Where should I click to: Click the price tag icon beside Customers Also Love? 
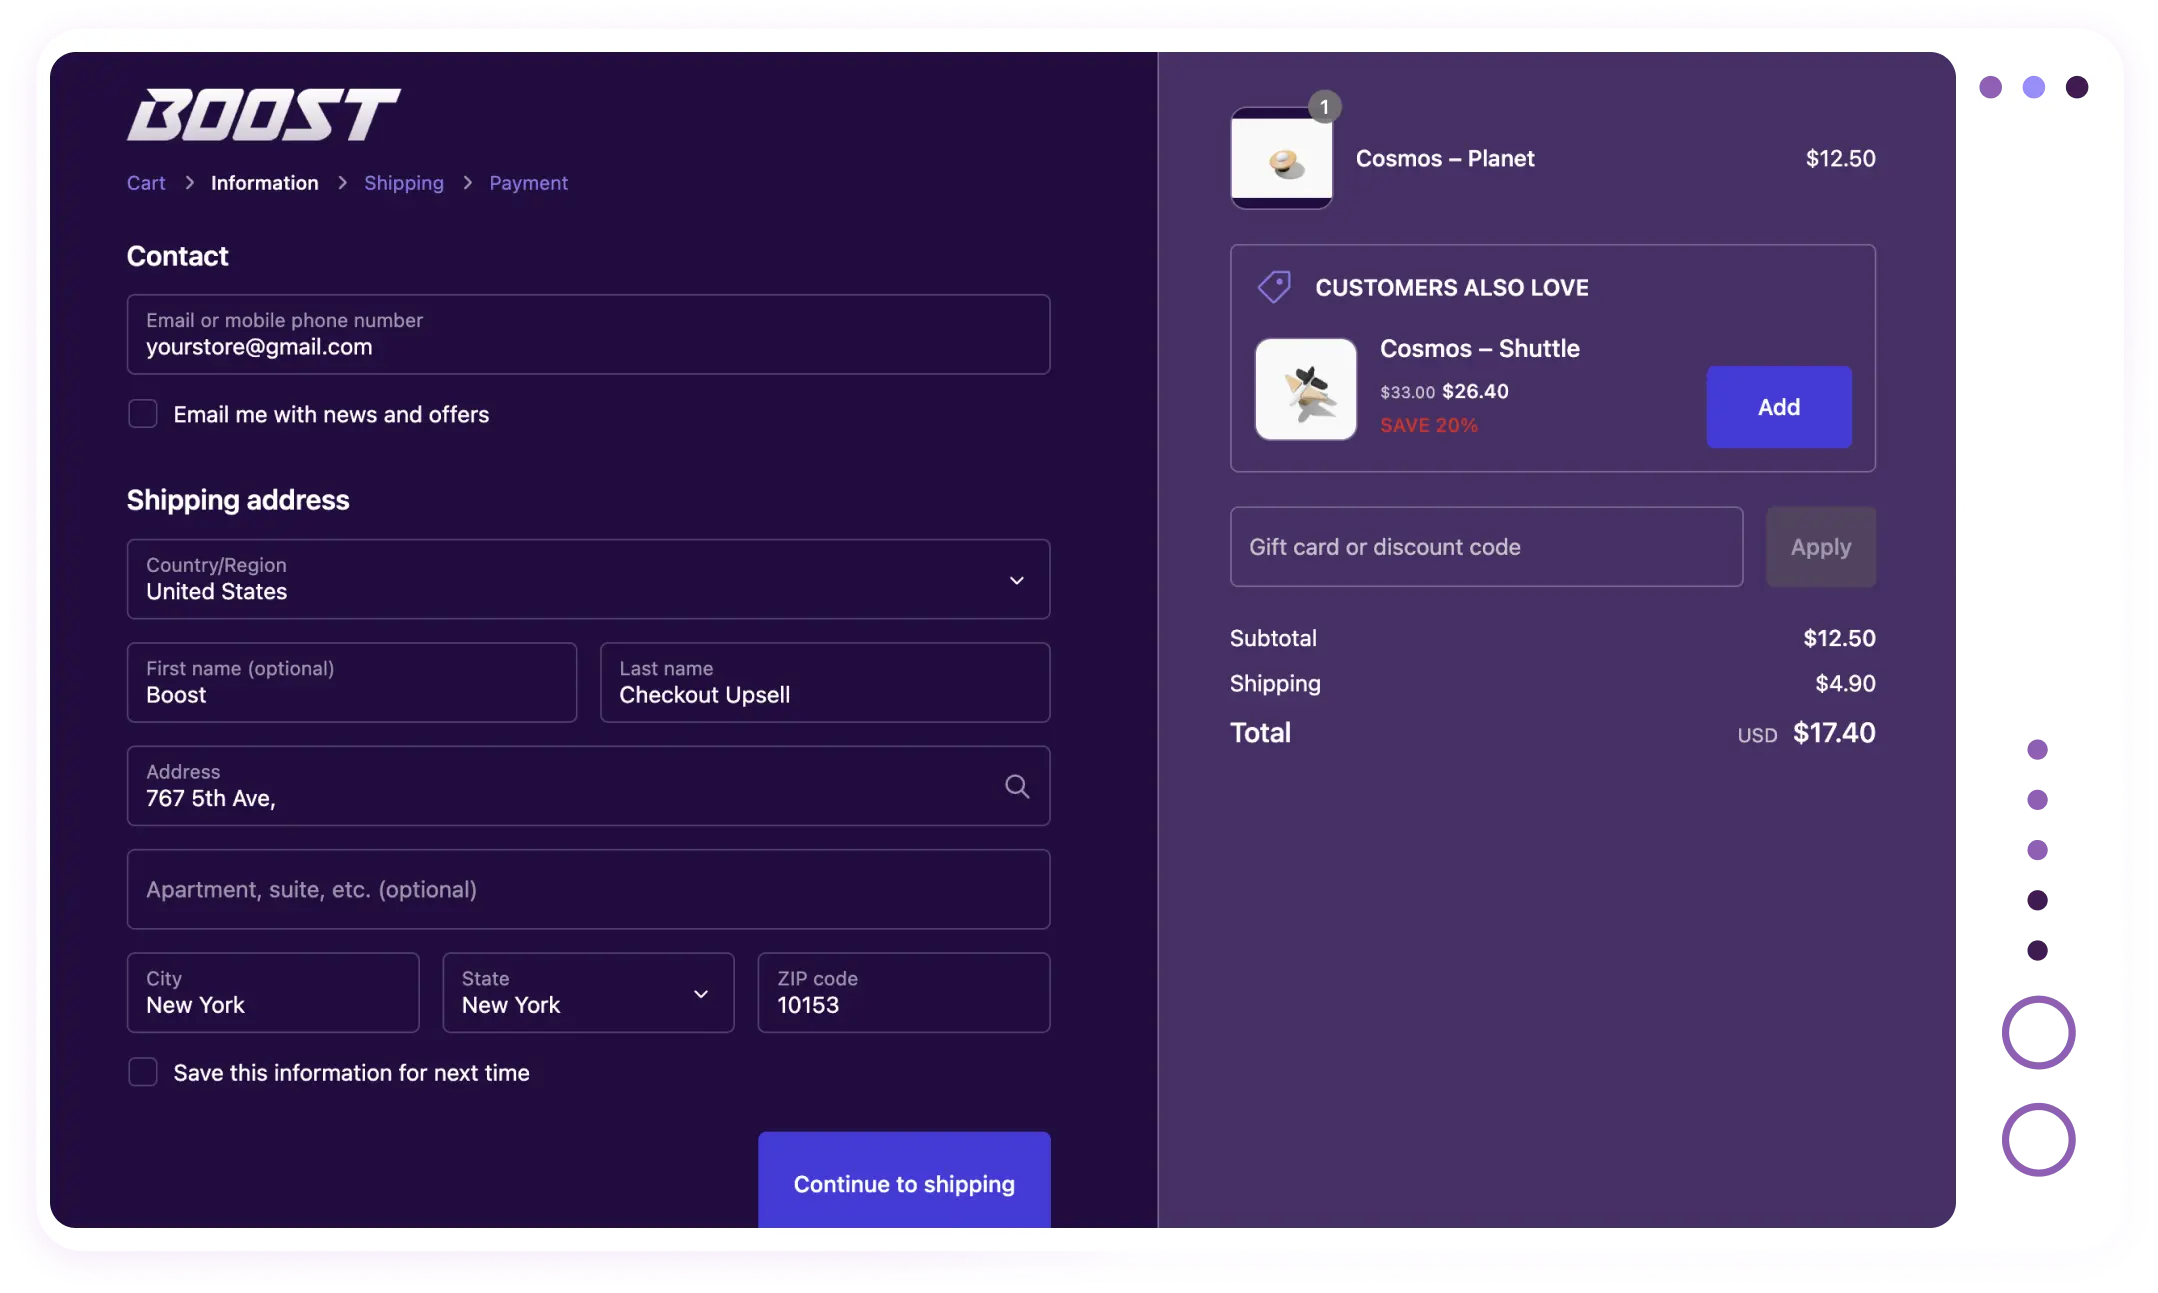[1274, 286]
